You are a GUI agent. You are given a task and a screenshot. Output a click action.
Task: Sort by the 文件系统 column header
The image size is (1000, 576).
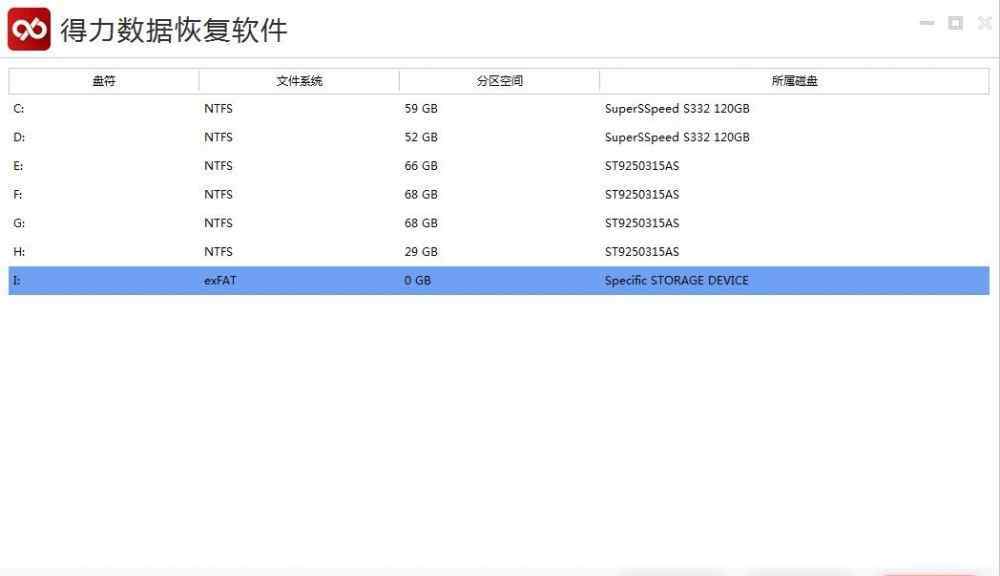pos(299,81)
